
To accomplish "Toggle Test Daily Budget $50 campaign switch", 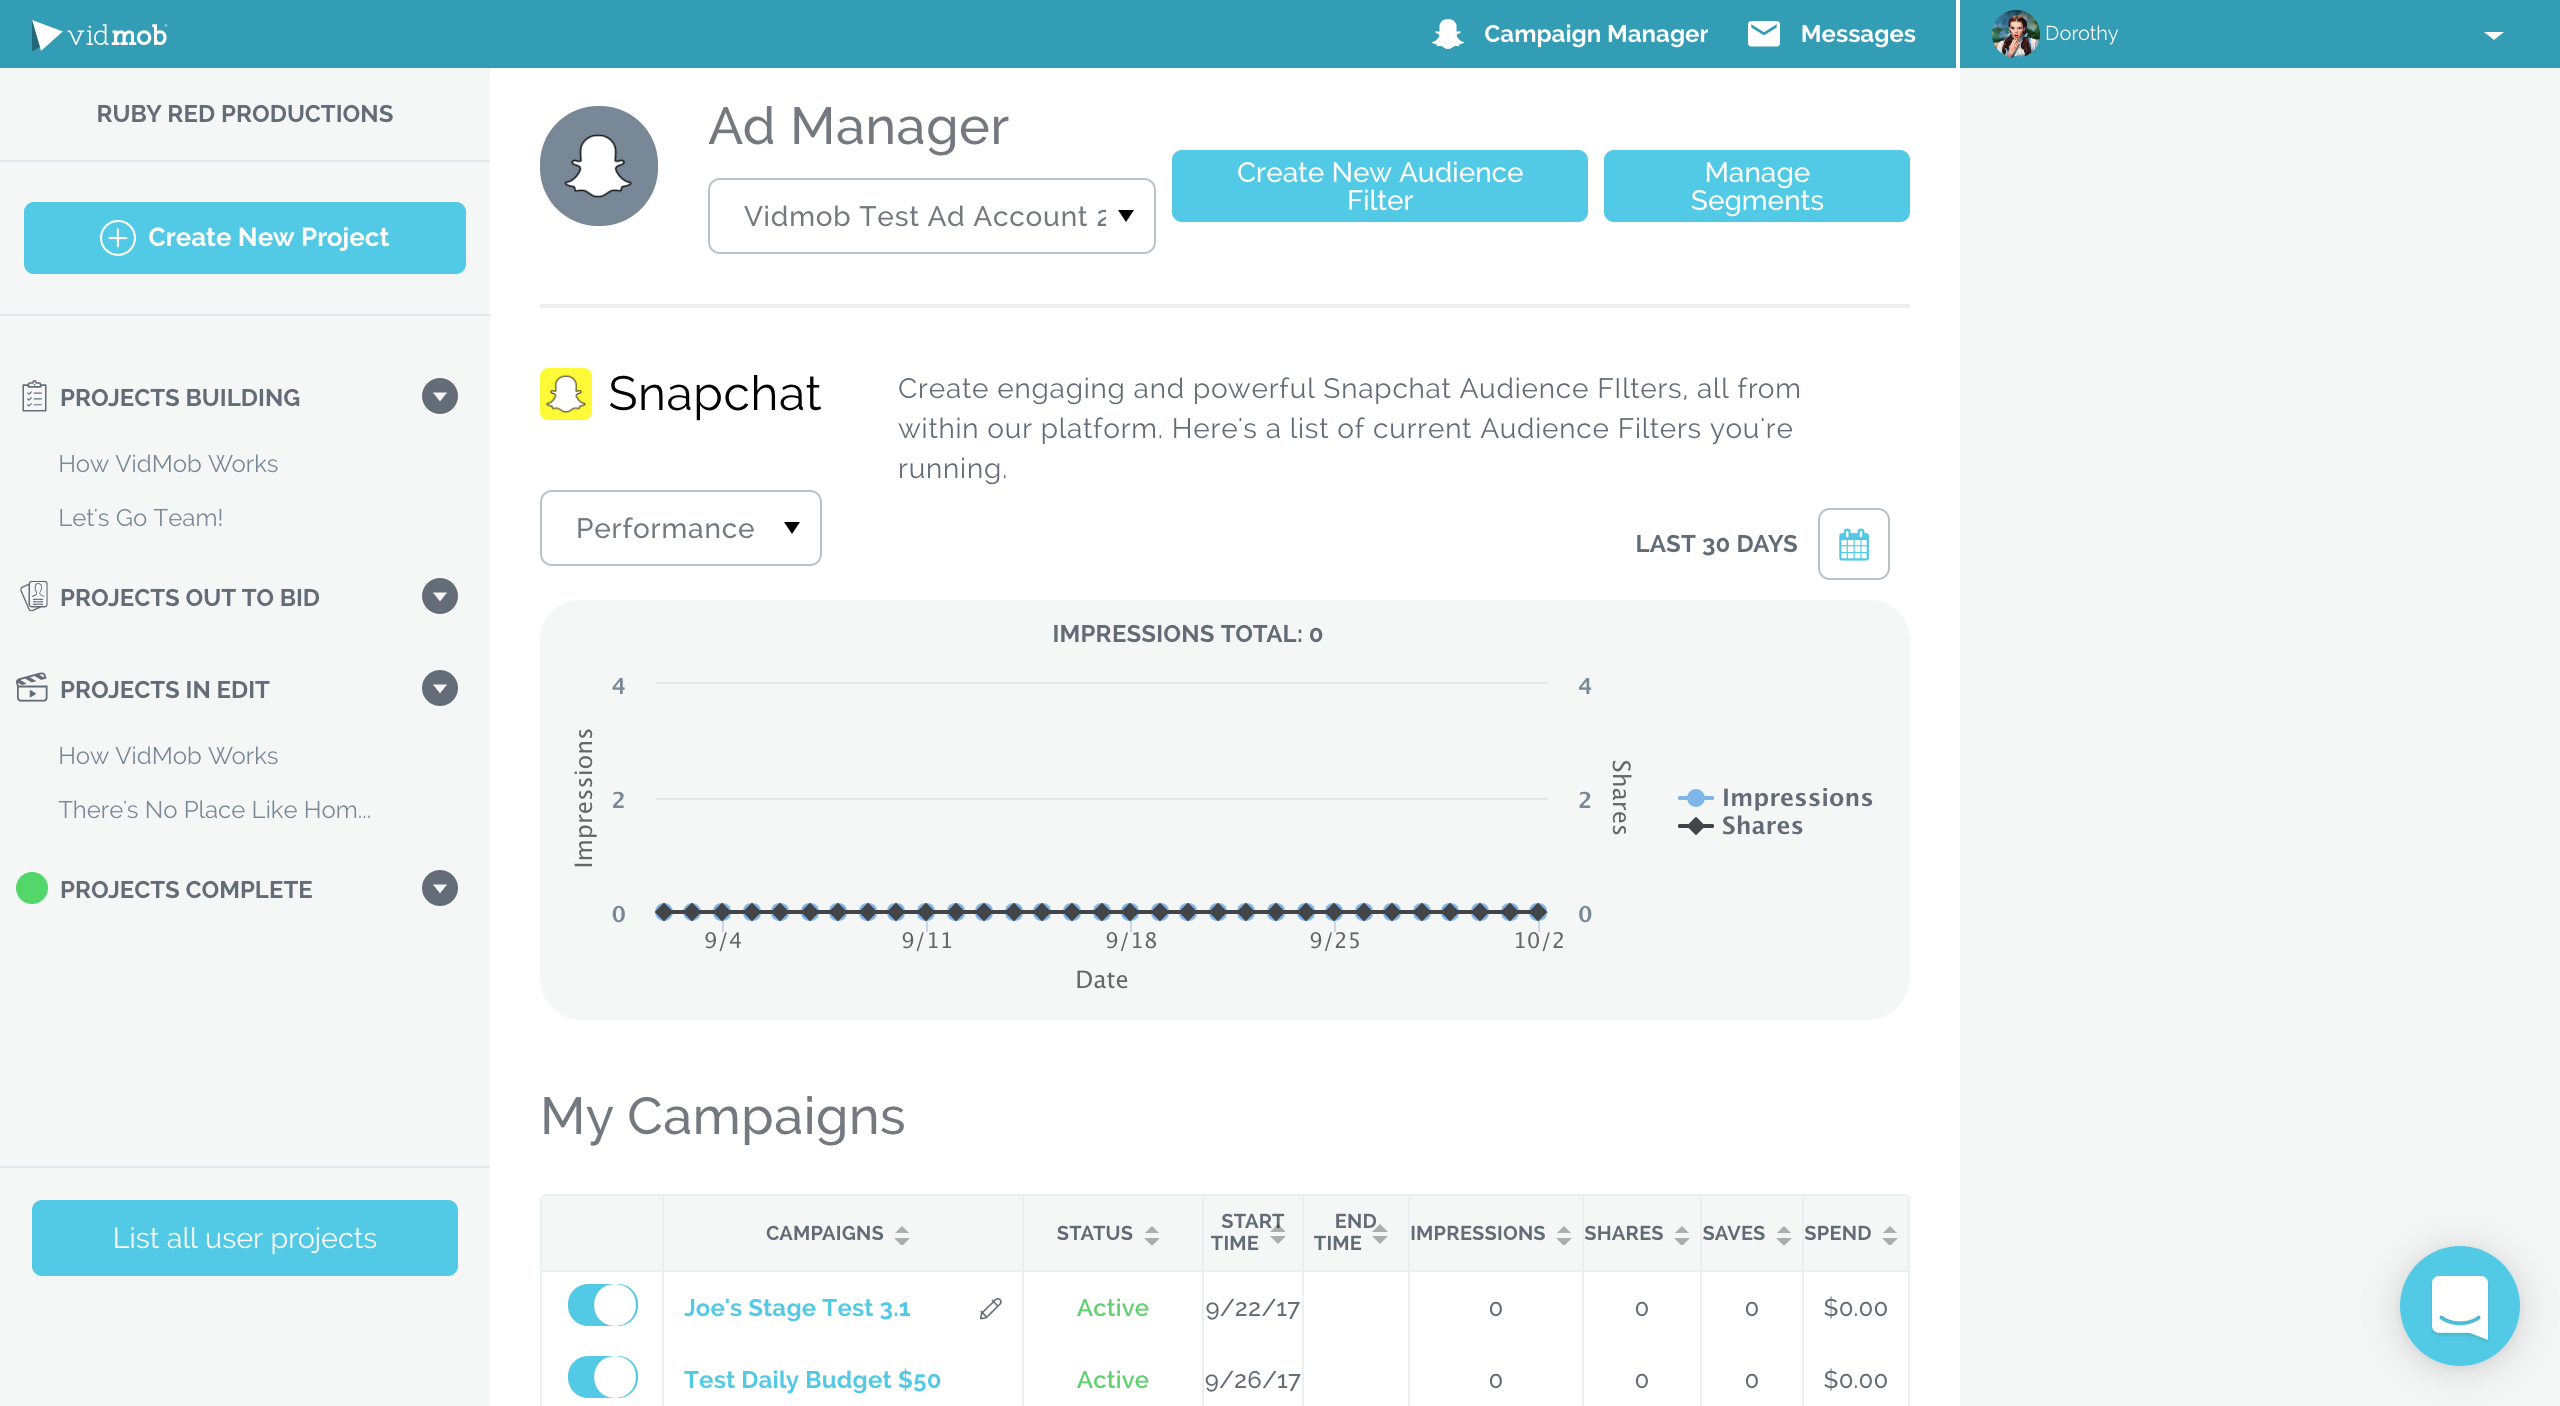I will (x=603, y=1377).
